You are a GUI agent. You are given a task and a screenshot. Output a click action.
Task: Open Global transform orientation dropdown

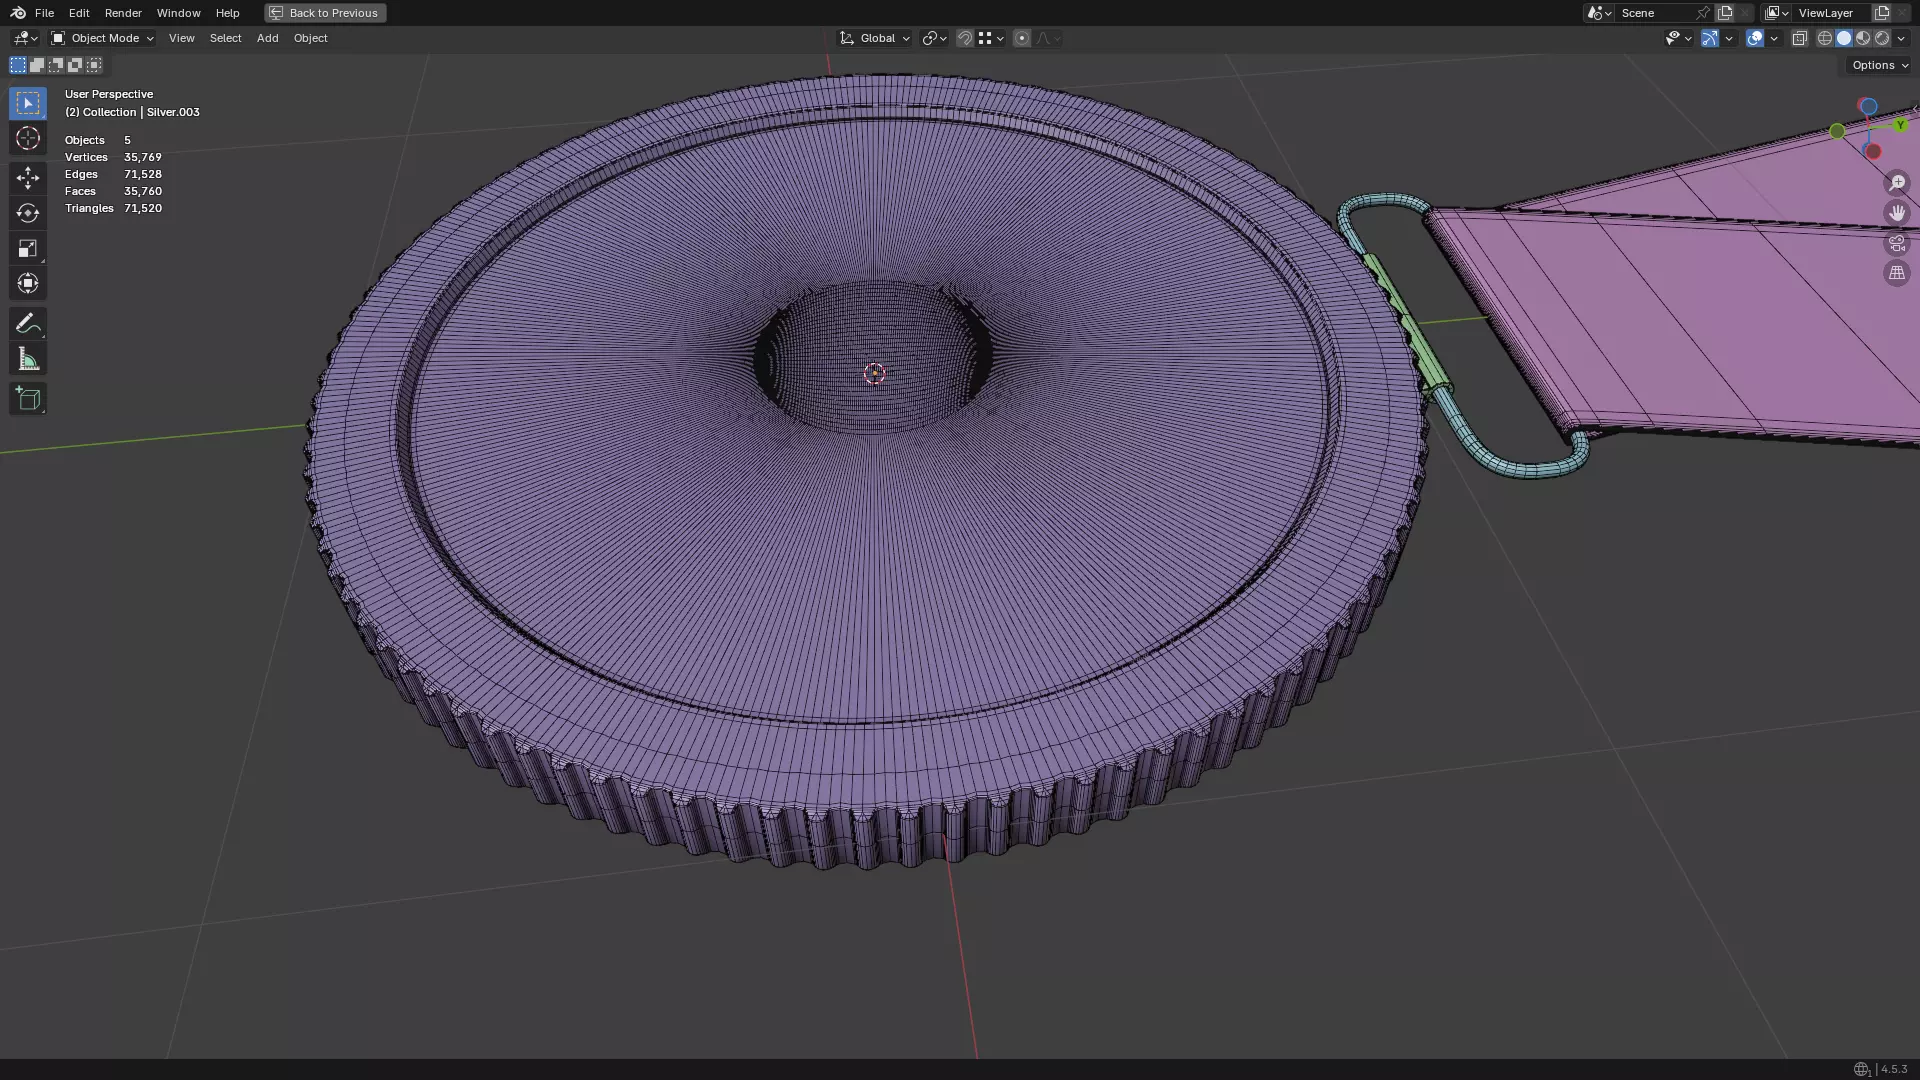click(x=876, y=38)
